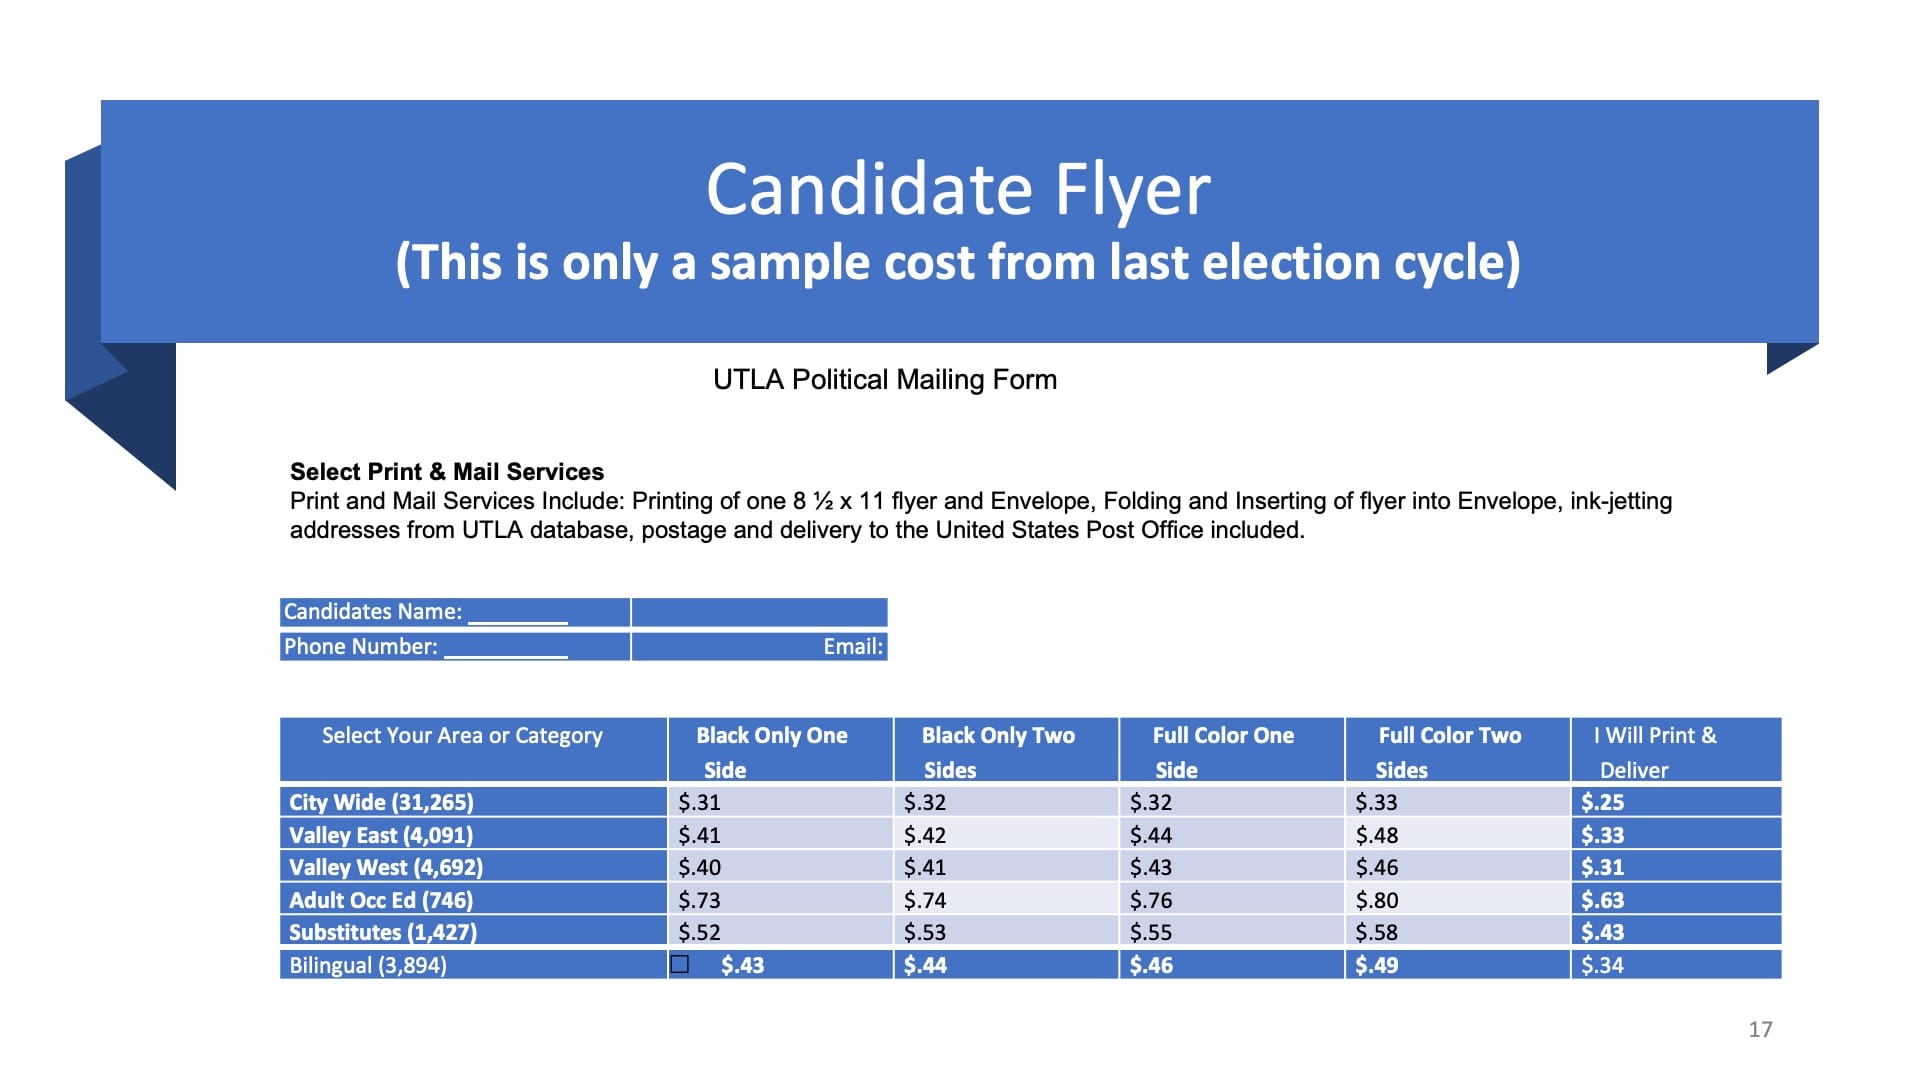
Task: Click the Phone Number blank line
Action: coord(505,648)
